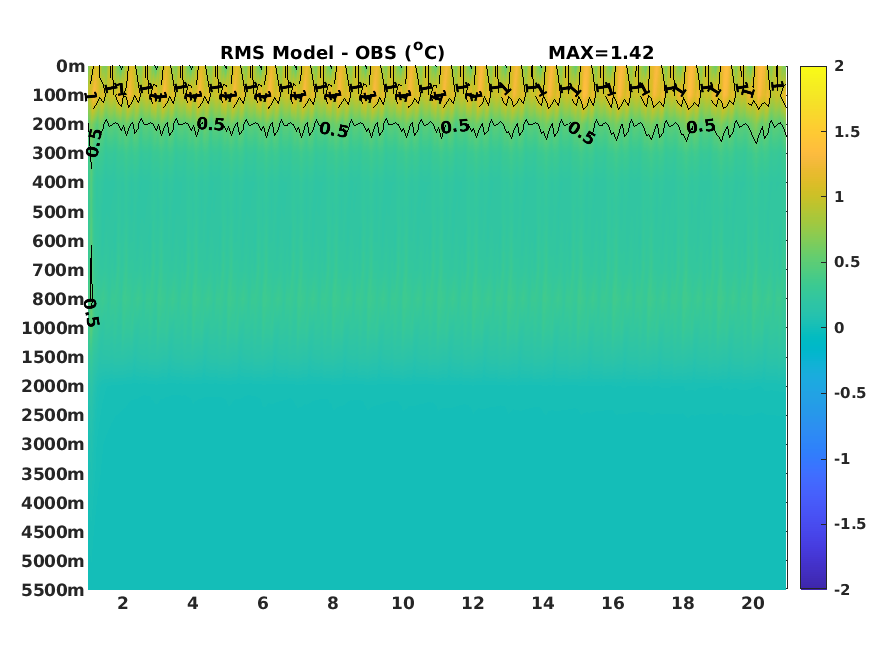Viewport: 875px width, 656px height.
Task: Click the plot title 'RMS Model - OBS (°C)'
Action: 333,52
